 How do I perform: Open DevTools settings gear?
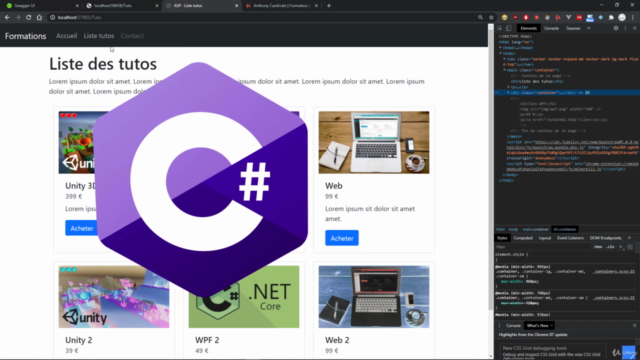(616, 28)
